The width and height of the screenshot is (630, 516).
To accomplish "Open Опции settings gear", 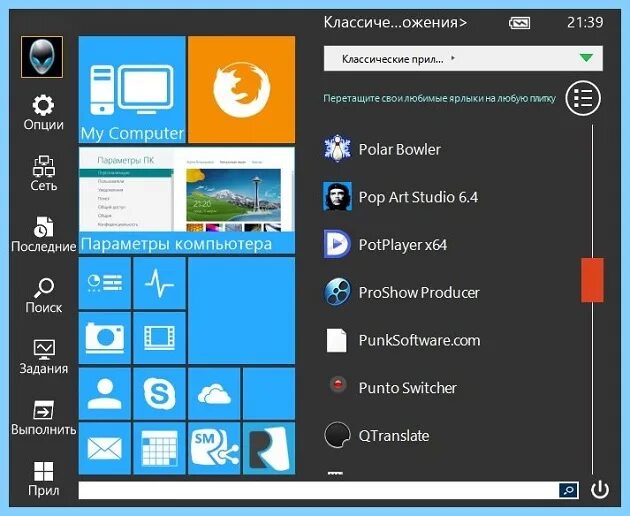I will (x=43, y=113).
